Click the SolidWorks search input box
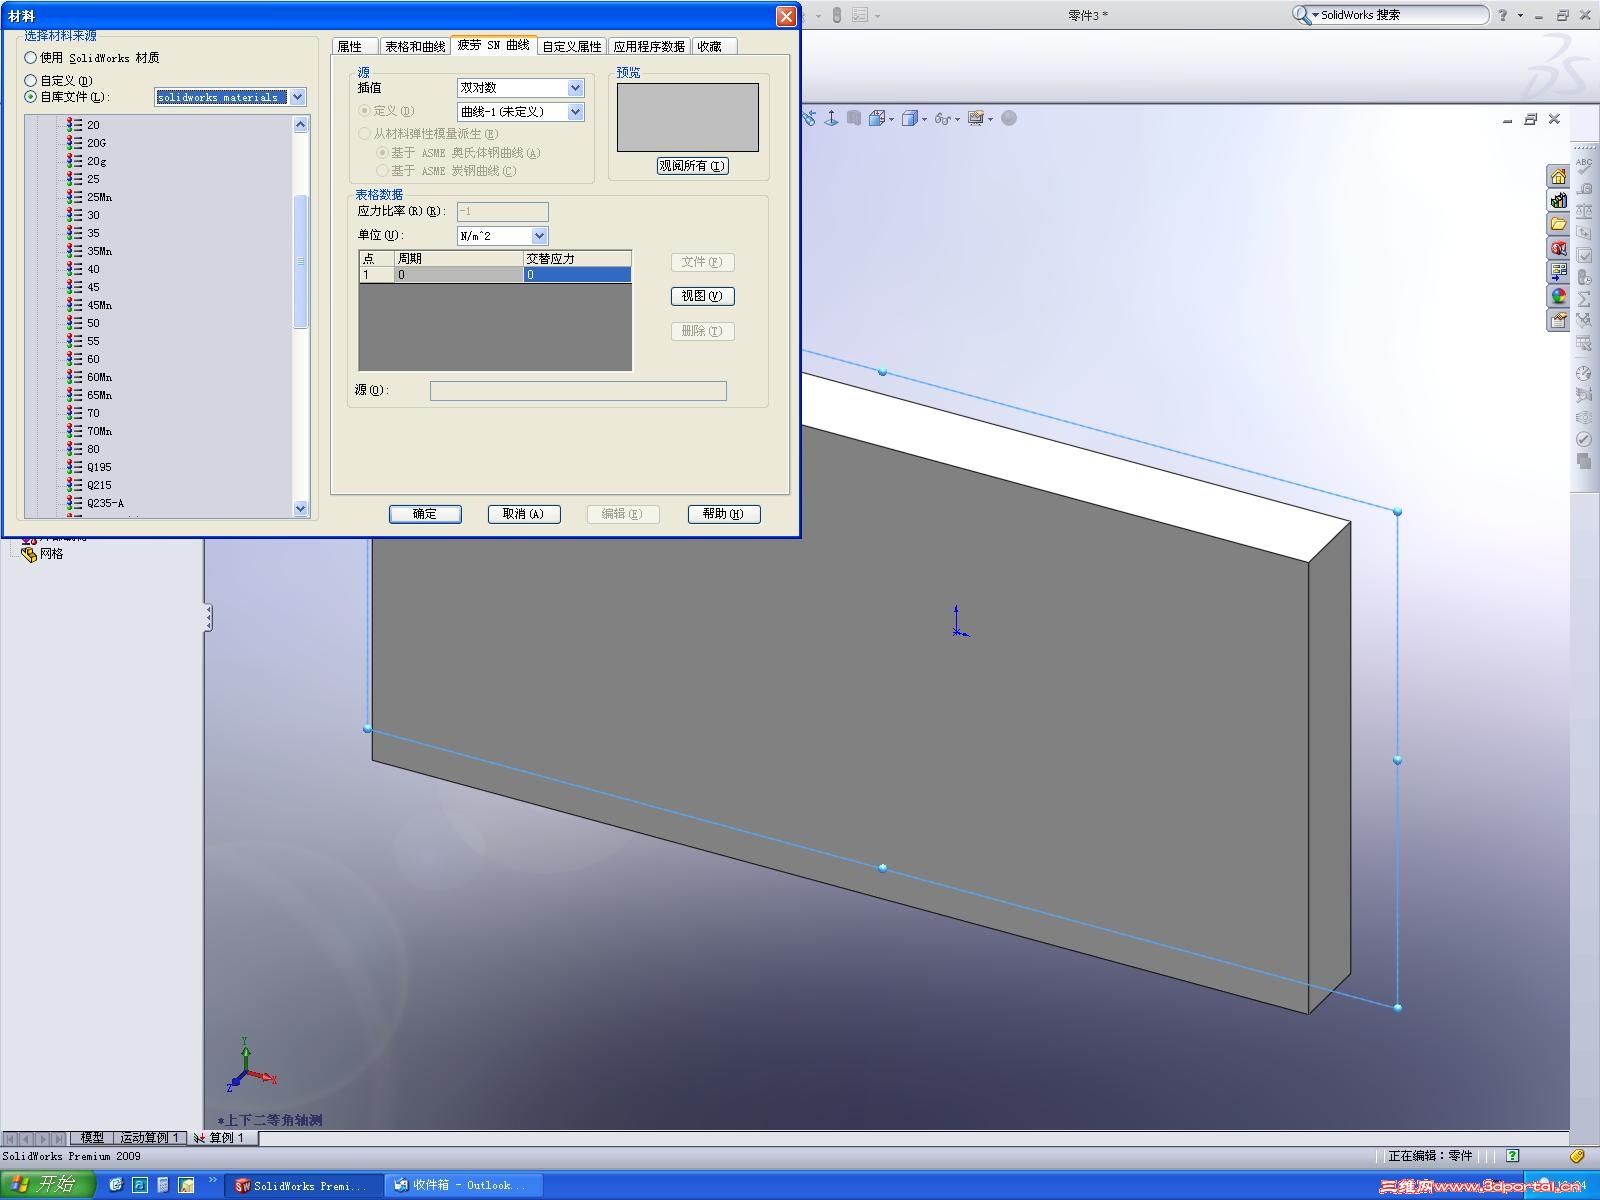 (1400, 15)
